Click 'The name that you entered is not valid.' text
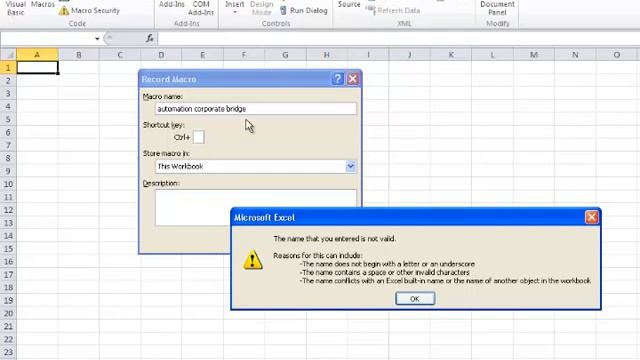This screenshot has height=360, width=640. coord(334,239)
